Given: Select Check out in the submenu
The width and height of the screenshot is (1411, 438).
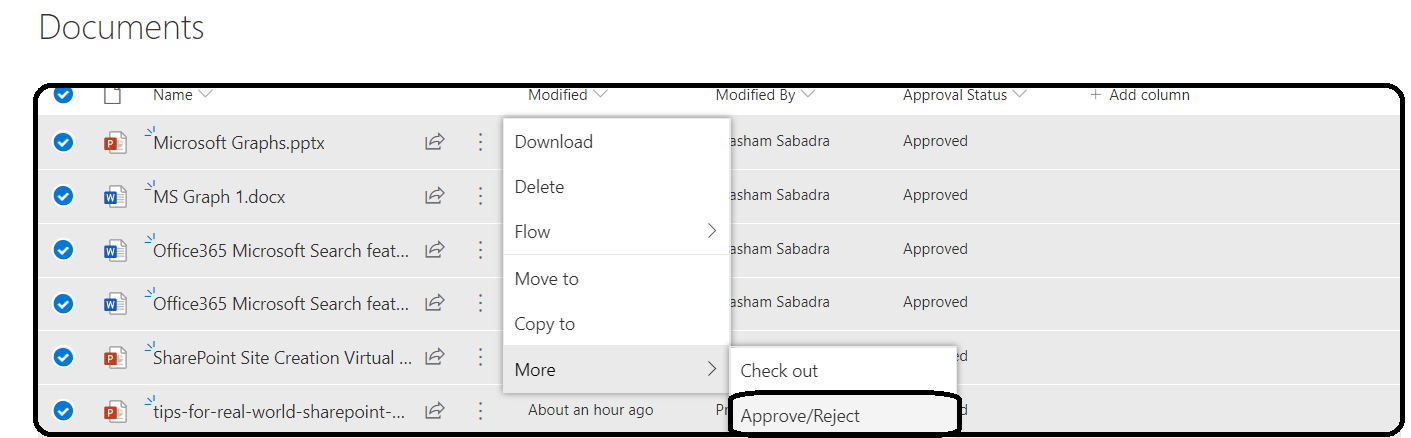Looking at the screenshot, I should [x=843, y=370].
